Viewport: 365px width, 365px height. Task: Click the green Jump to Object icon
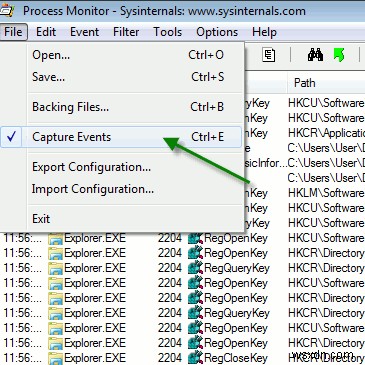tap(339, 55)
